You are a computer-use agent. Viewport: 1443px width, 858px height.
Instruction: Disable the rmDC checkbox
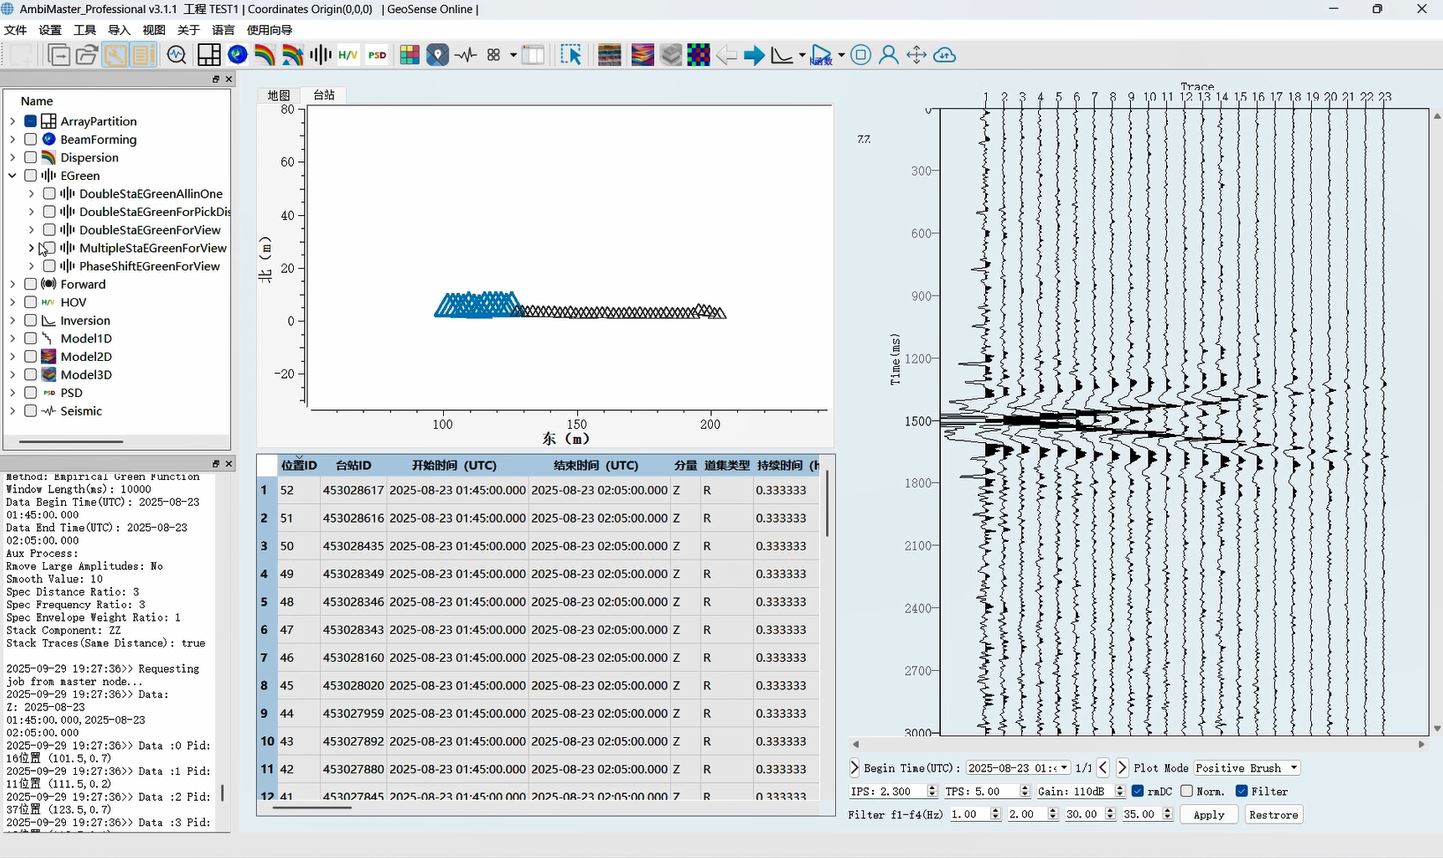pos(1138,791)
